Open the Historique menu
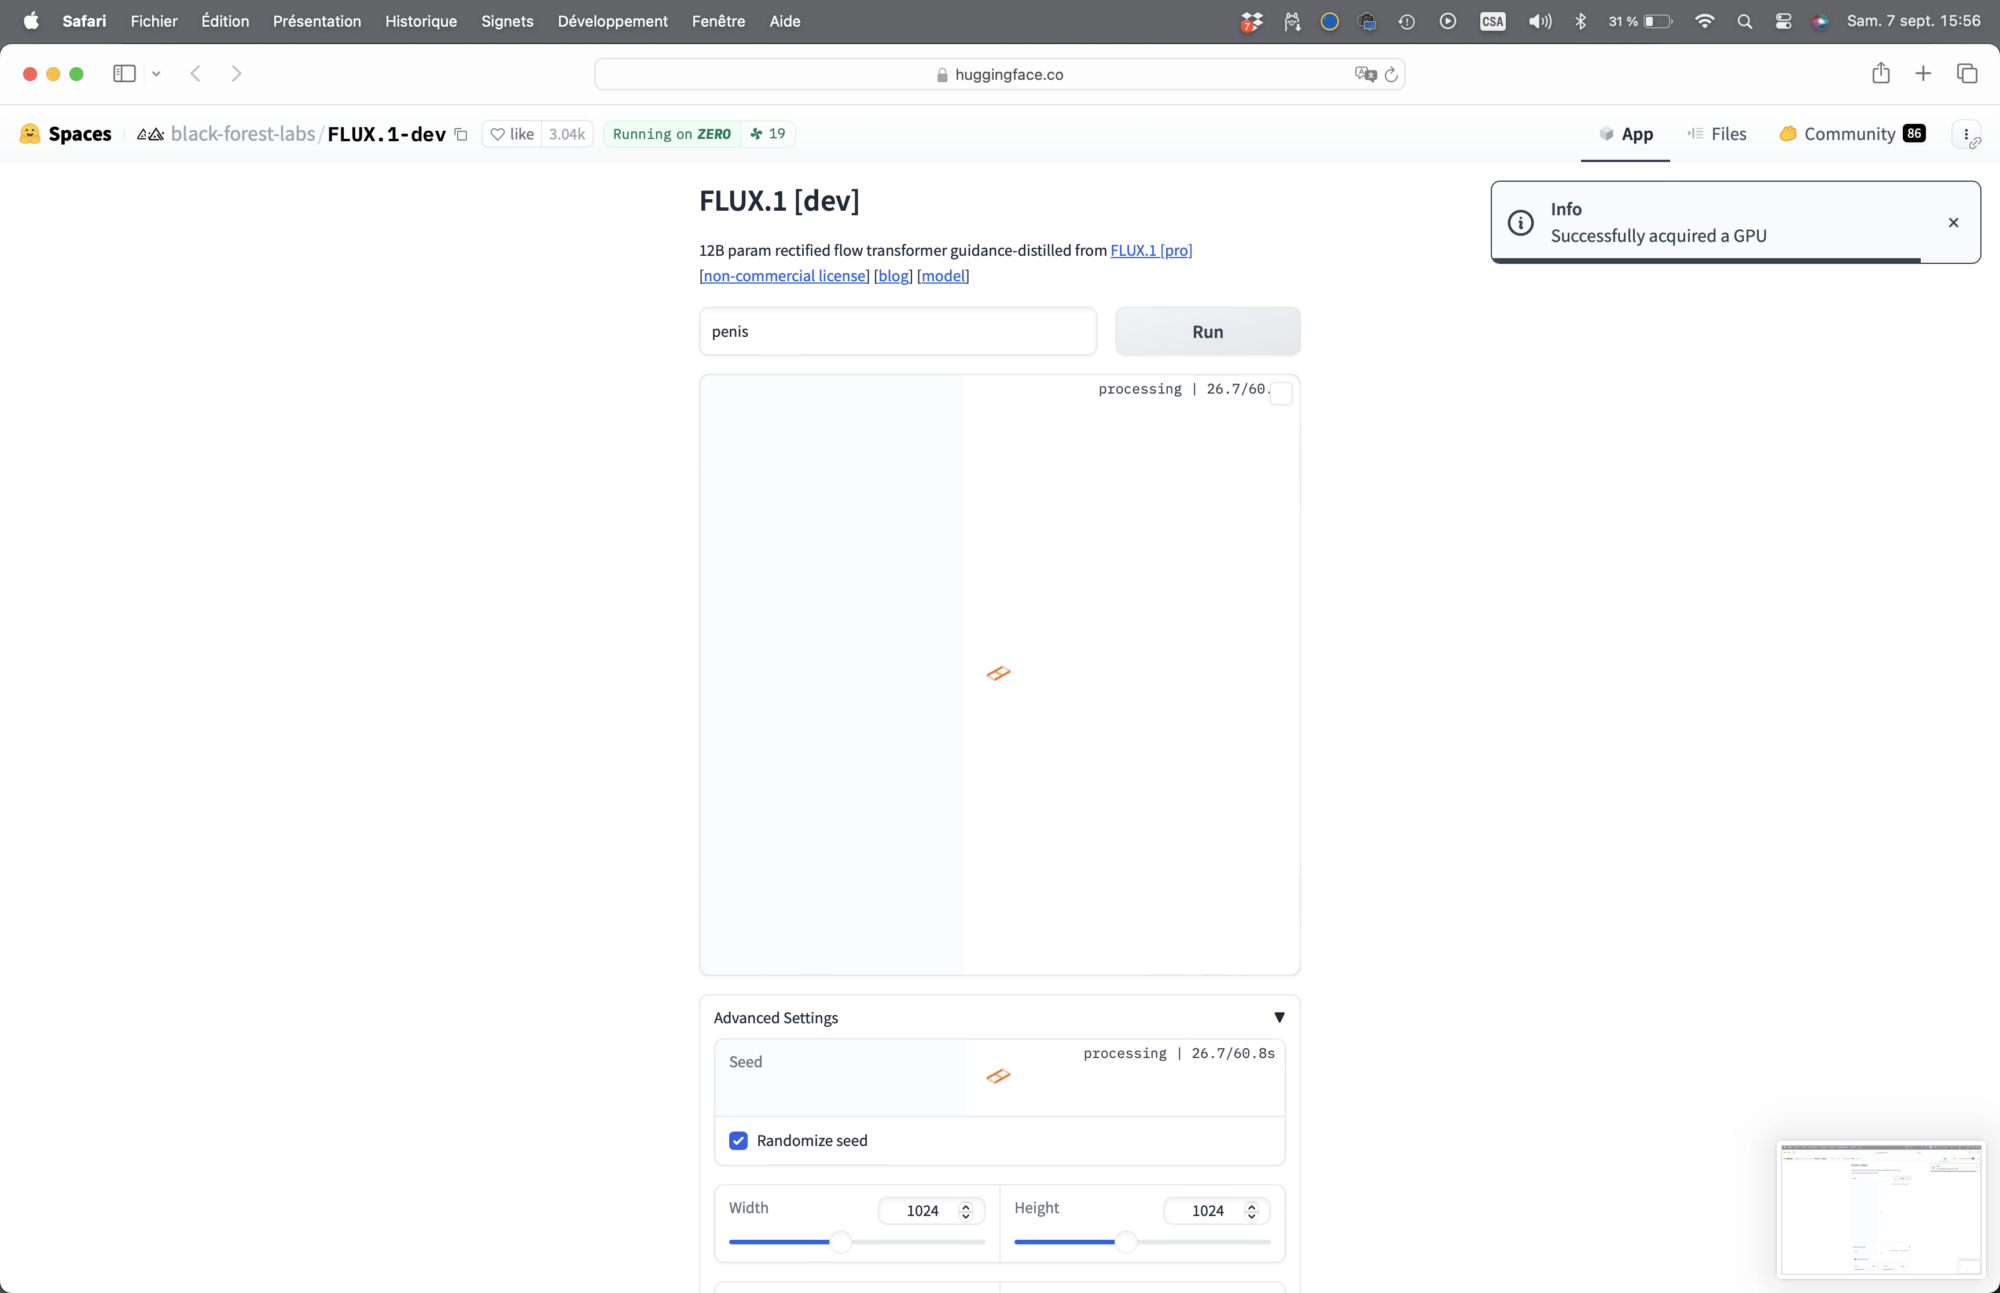 click(421, 21)
